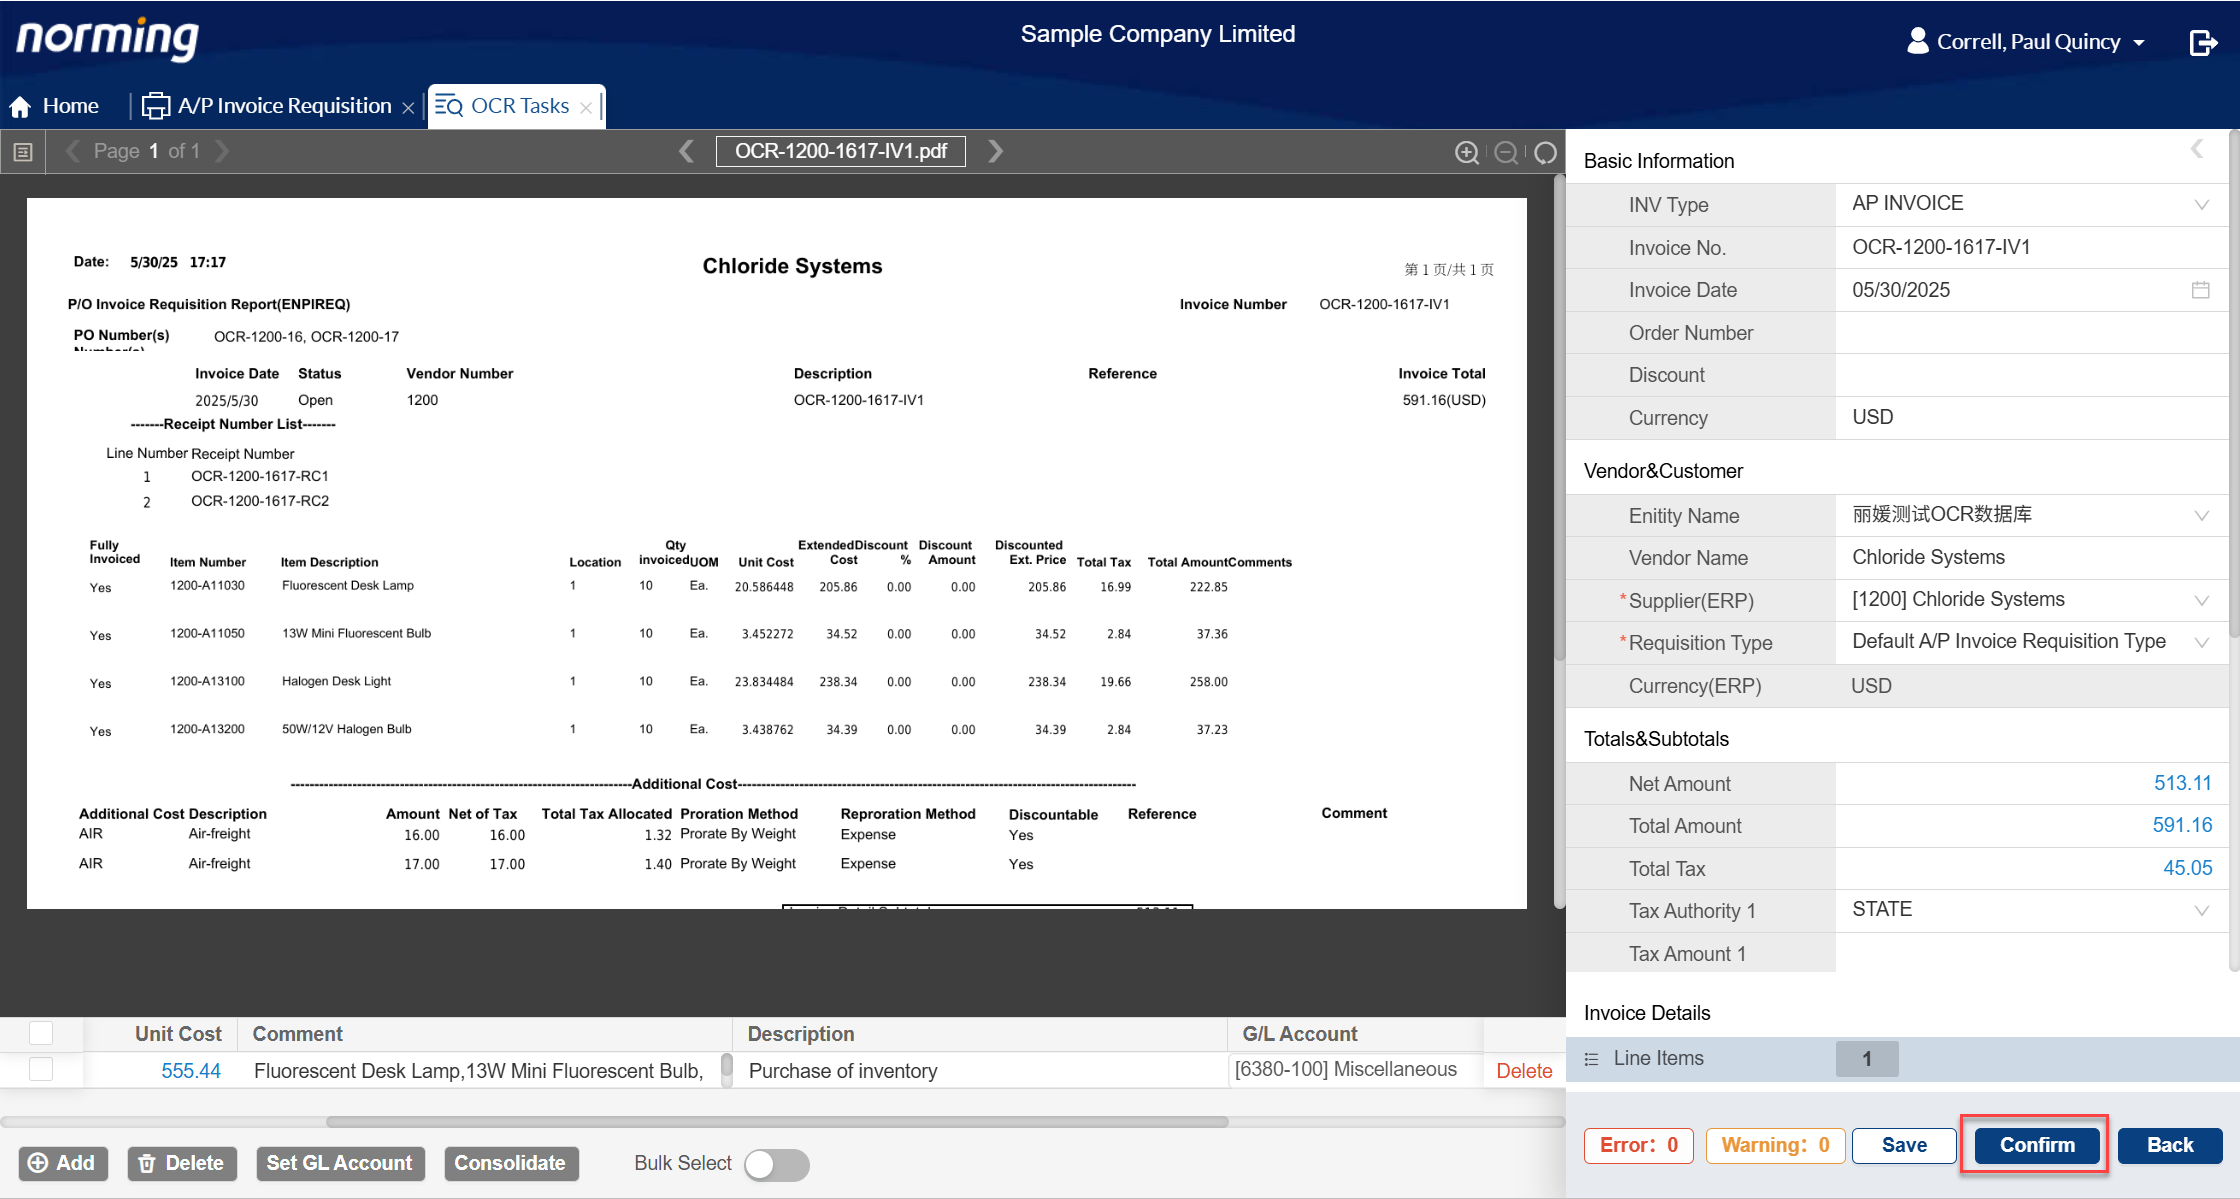Click the Consolidate button

point(510,1163)
